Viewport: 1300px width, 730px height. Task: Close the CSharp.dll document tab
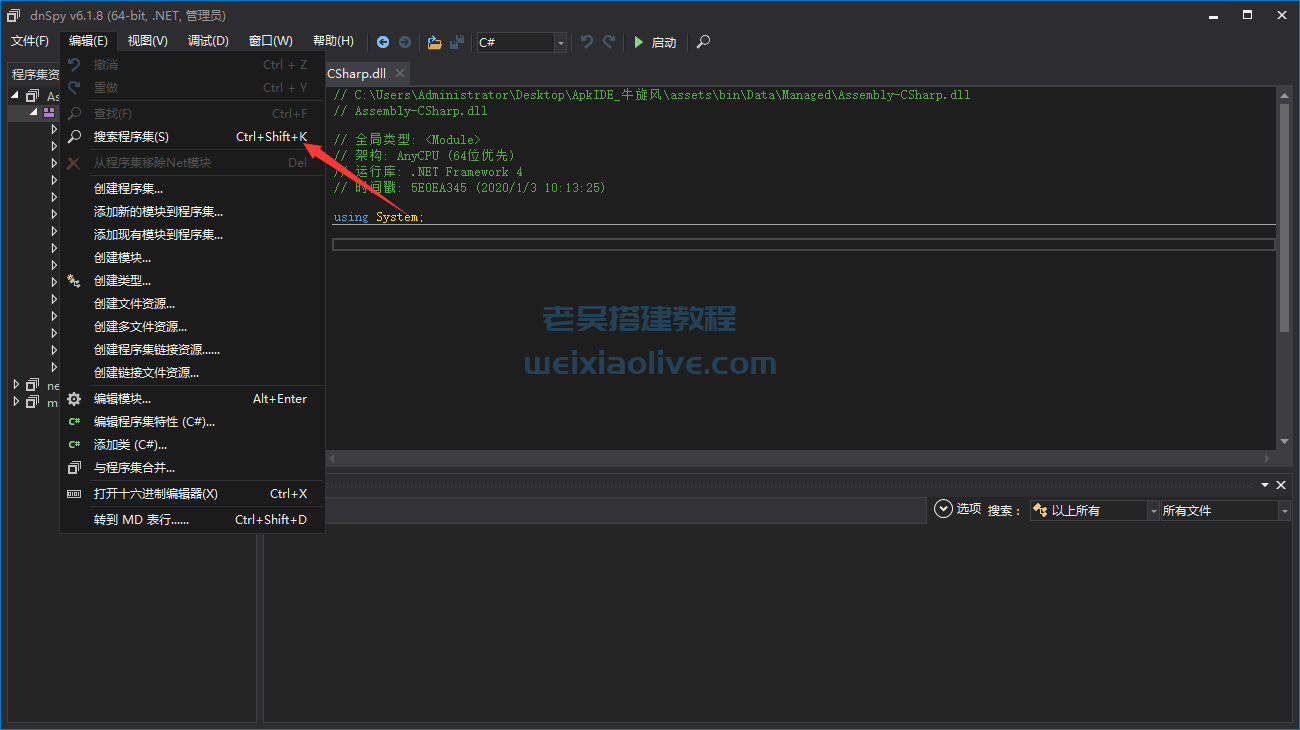point(400,74)
